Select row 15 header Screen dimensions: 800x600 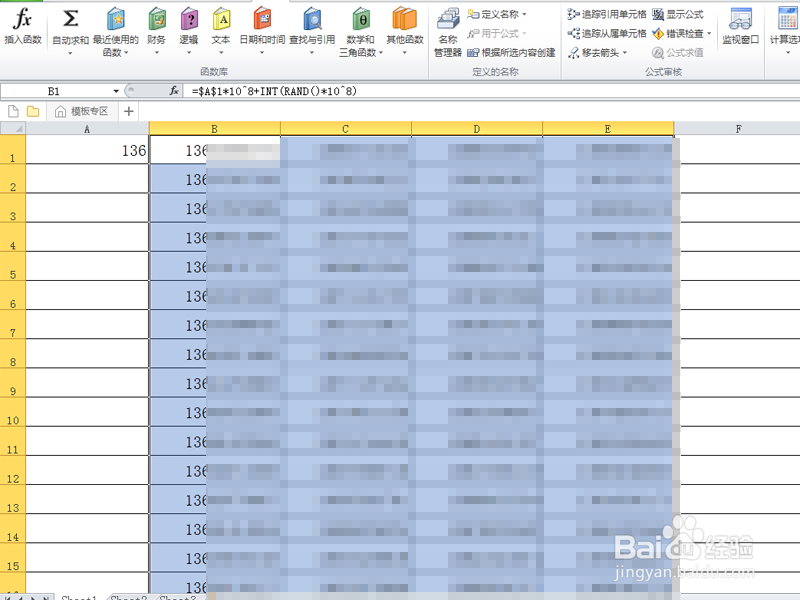pyautogui.click(x=13, y=558)
